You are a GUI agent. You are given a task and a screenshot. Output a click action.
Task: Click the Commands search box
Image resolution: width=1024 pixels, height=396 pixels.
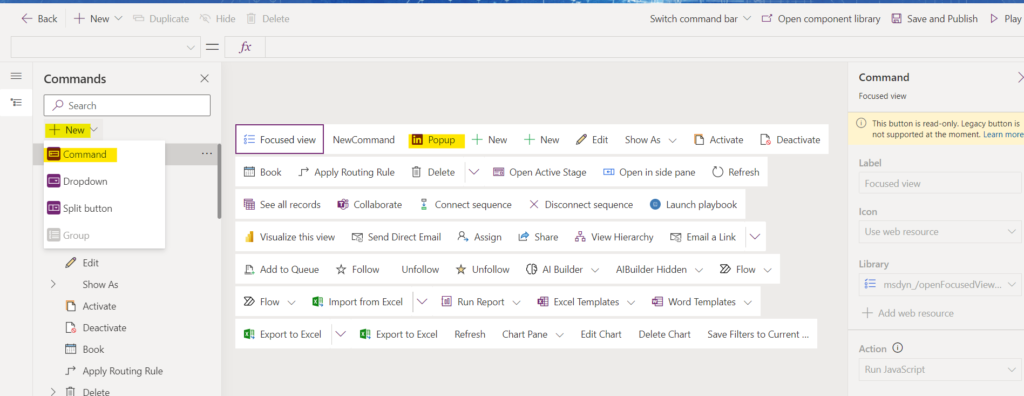point(127,105)
